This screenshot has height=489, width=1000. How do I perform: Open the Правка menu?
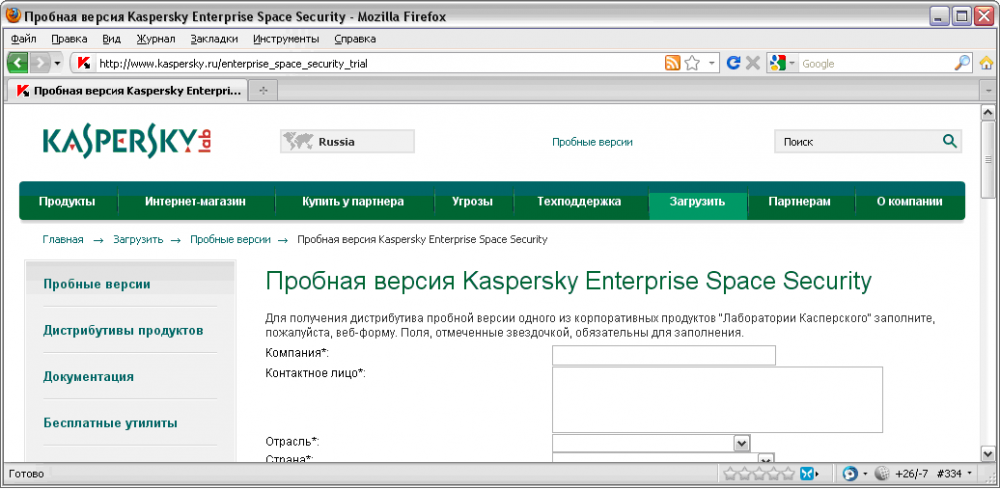tap(70, 38)
